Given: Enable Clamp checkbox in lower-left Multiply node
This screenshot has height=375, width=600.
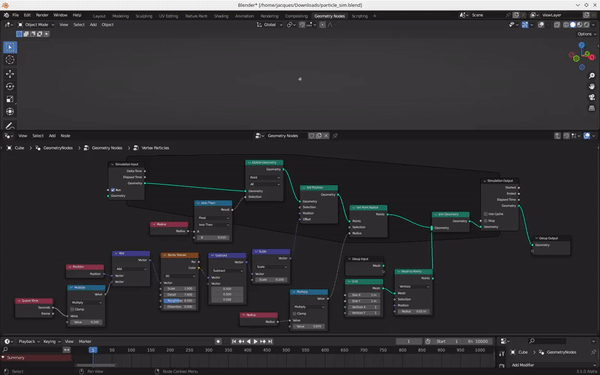Looking at the screenshot, I should pyautogui.click(x=72, y=309).
